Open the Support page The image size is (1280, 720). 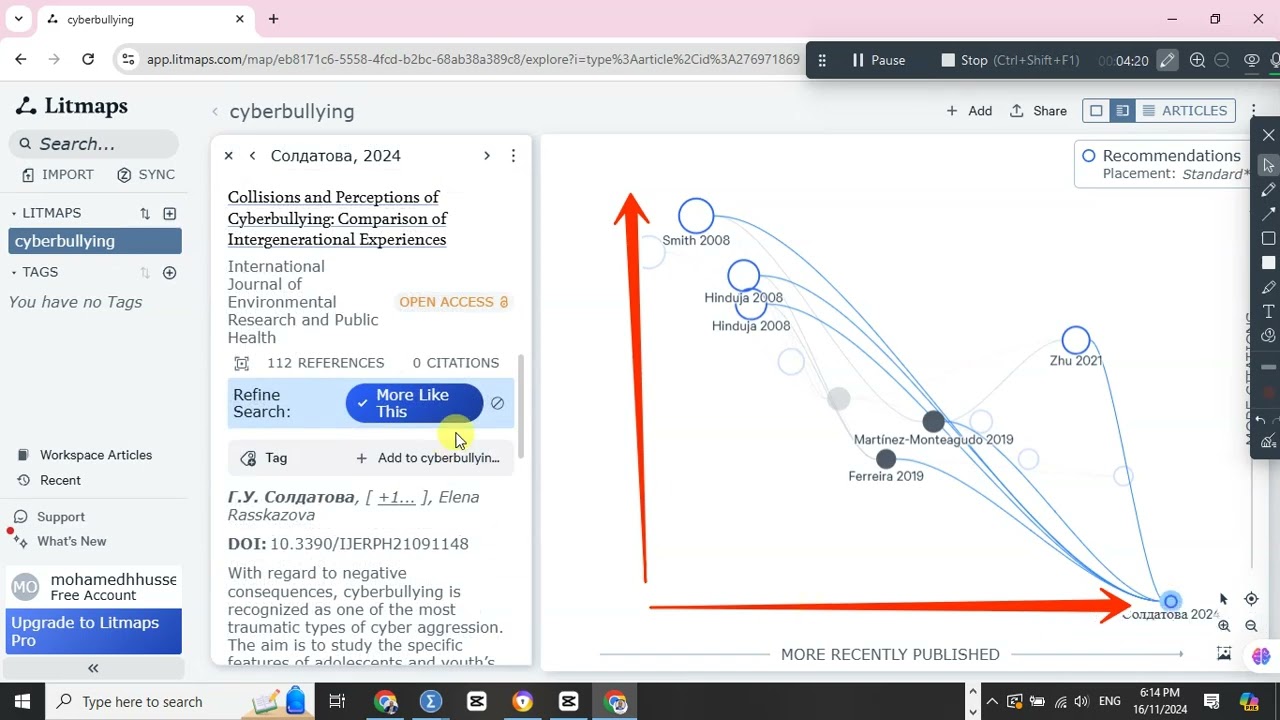coord(49,517)
